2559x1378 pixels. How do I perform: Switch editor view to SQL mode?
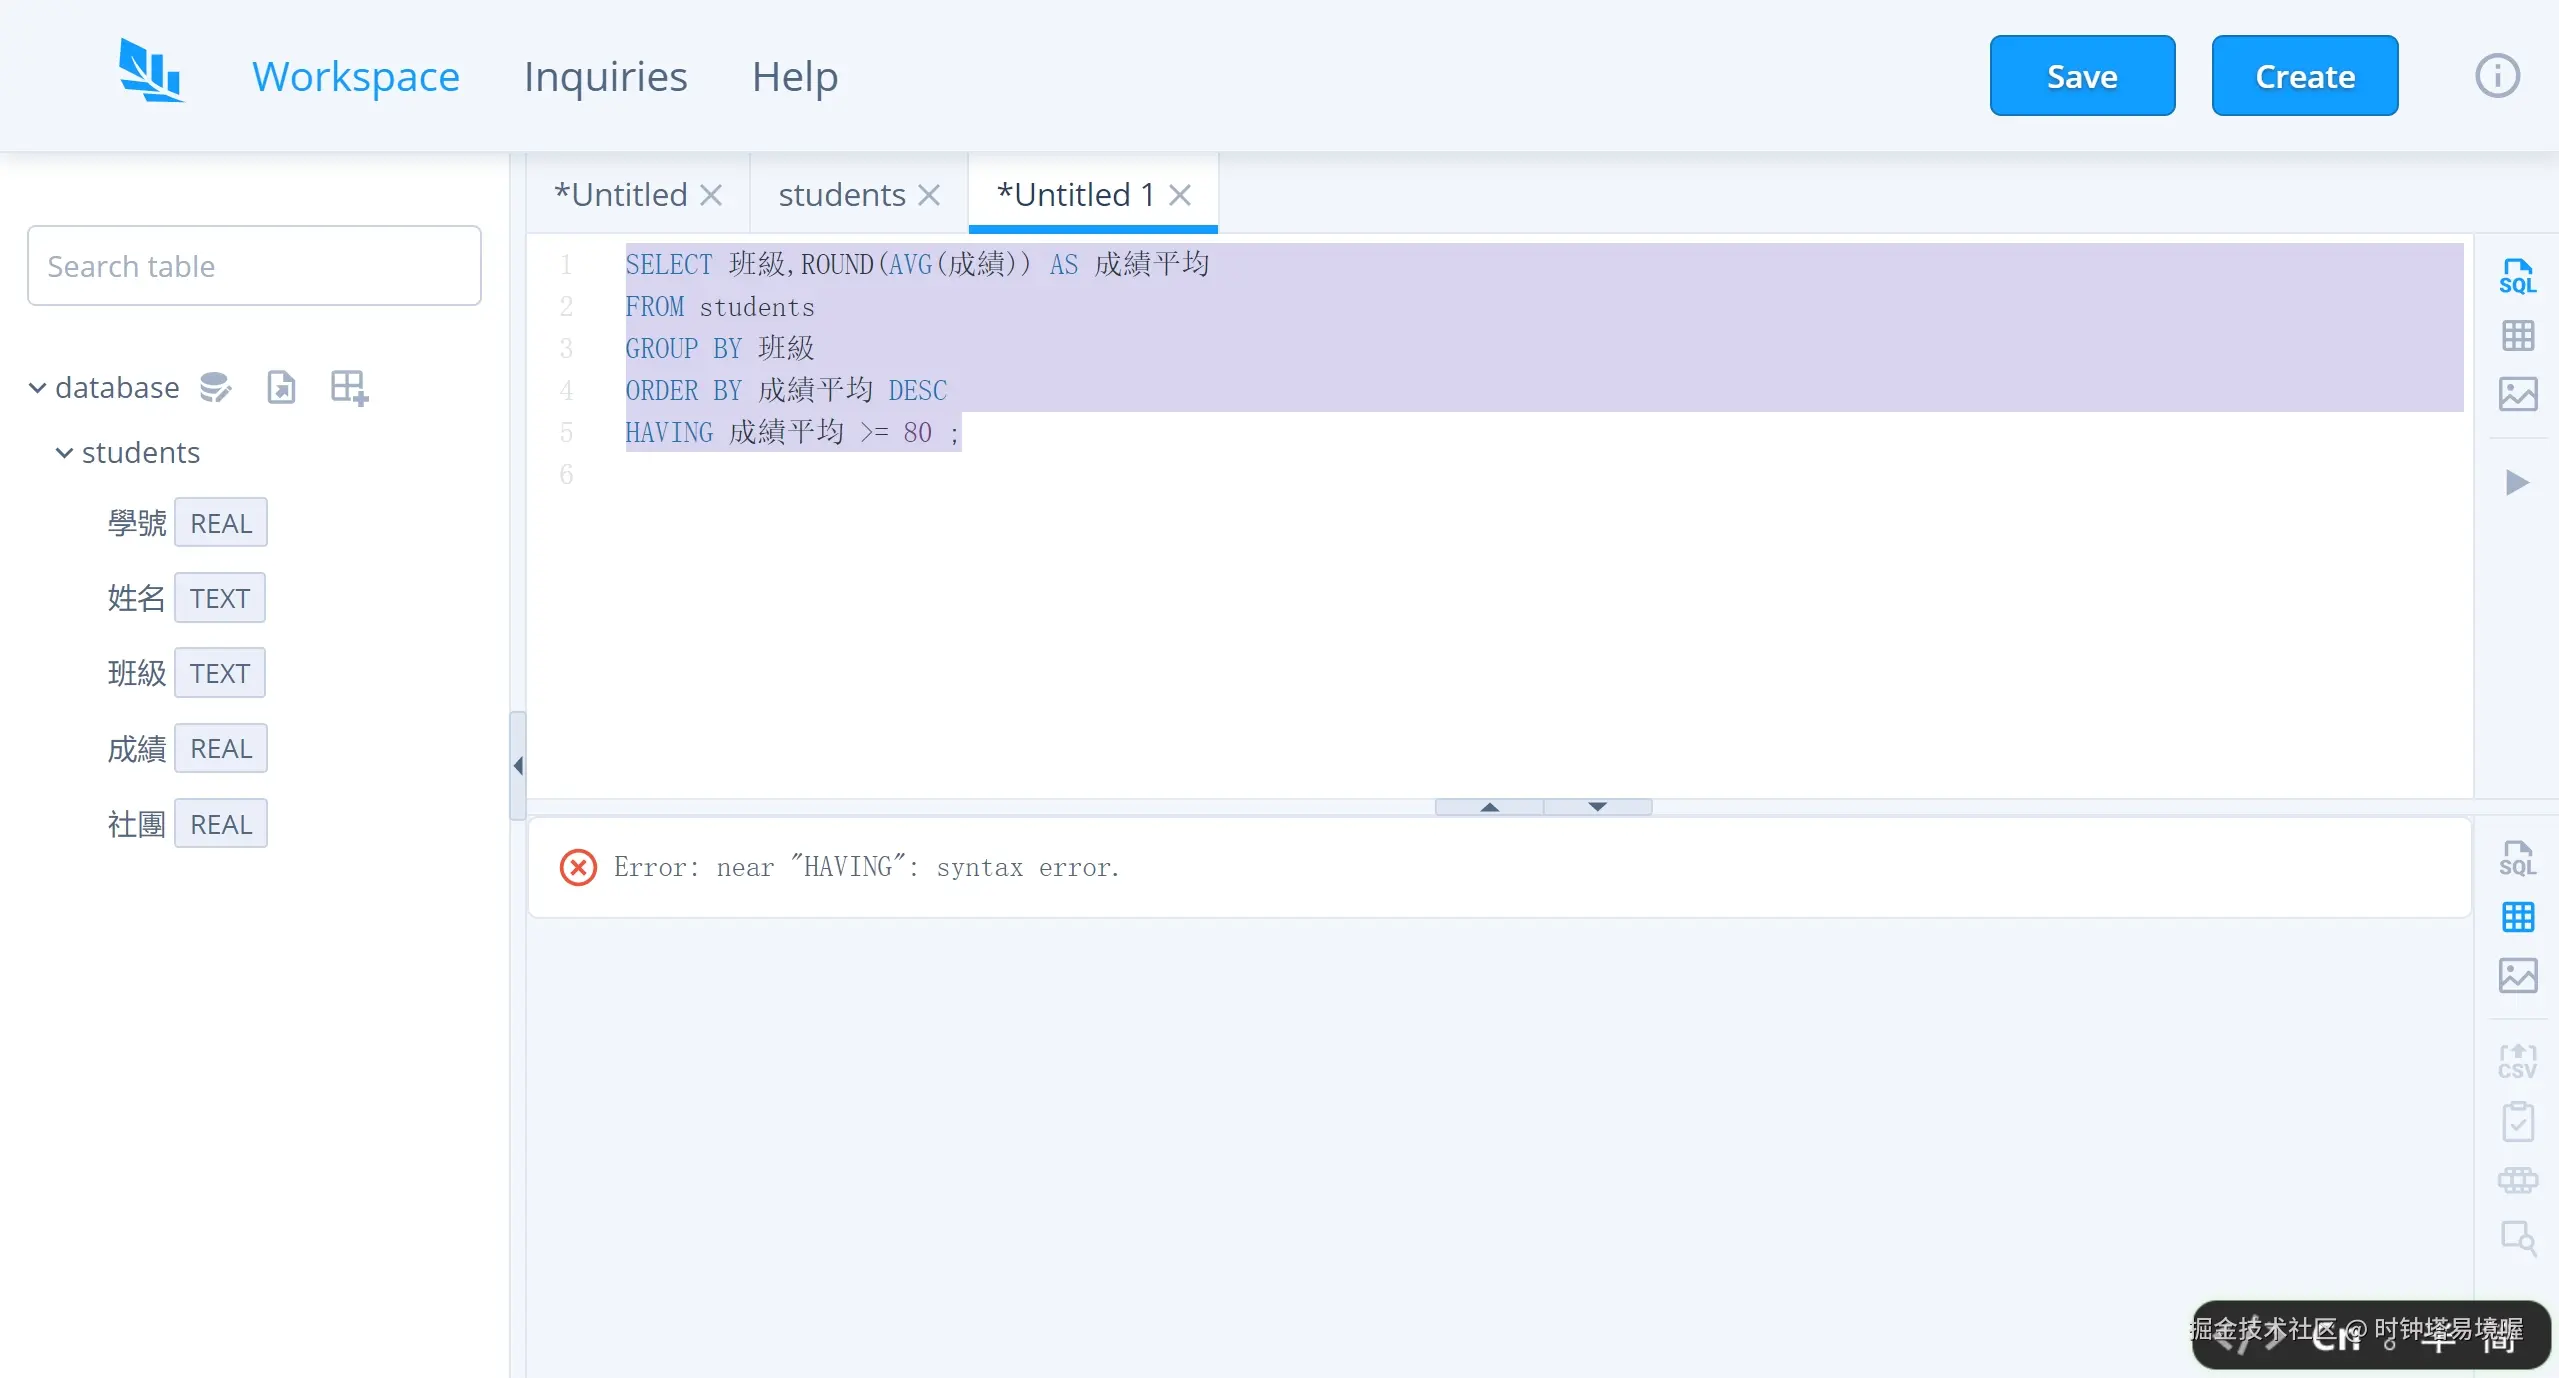[x=2518, y=275]
